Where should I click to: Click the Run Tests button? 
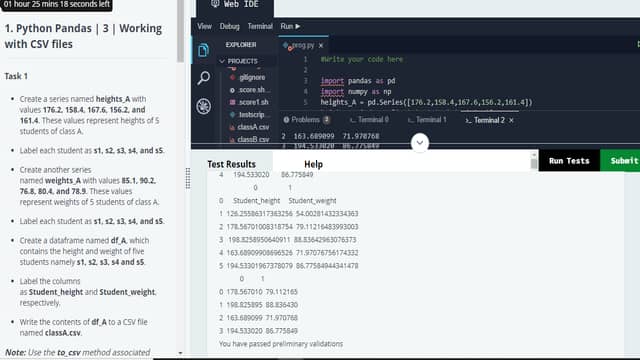(x=569, y=160)
